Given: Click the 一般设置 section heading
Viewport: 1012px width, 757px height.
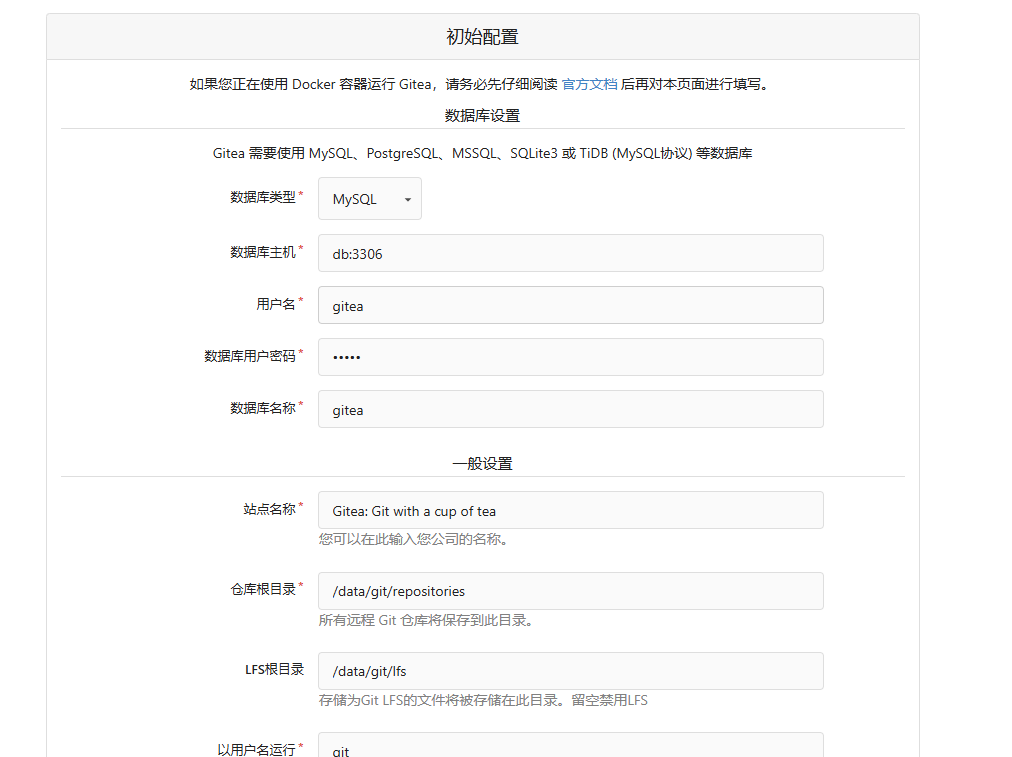Looking at the screenshot, I should point(482,463).
